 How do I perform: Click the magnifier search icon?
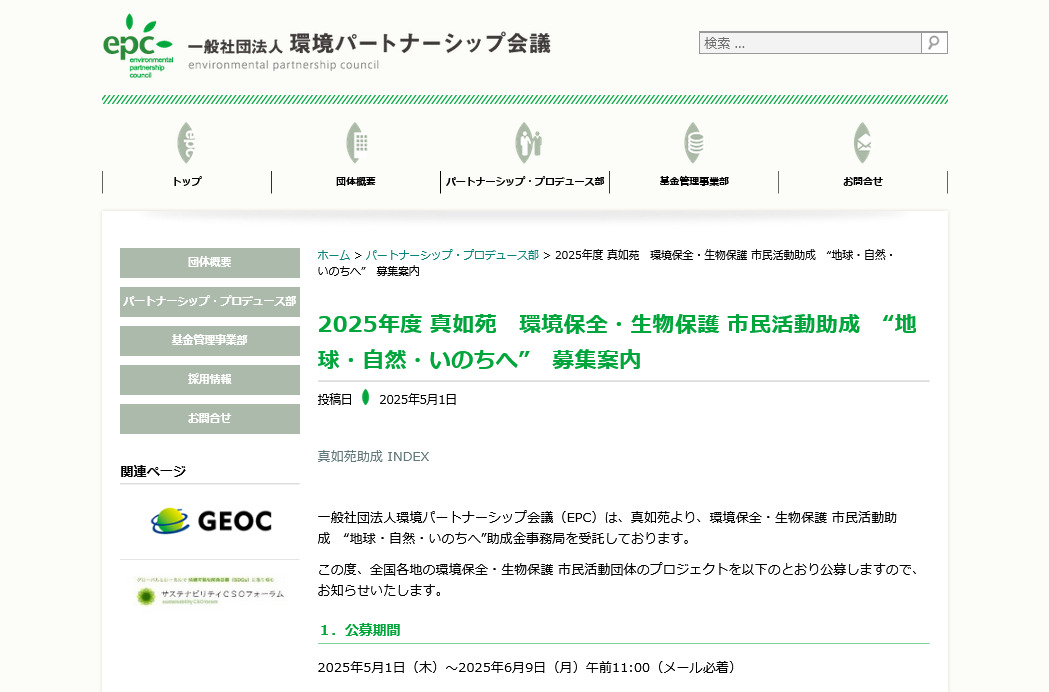pyautogui.click(x=933, y=43)
